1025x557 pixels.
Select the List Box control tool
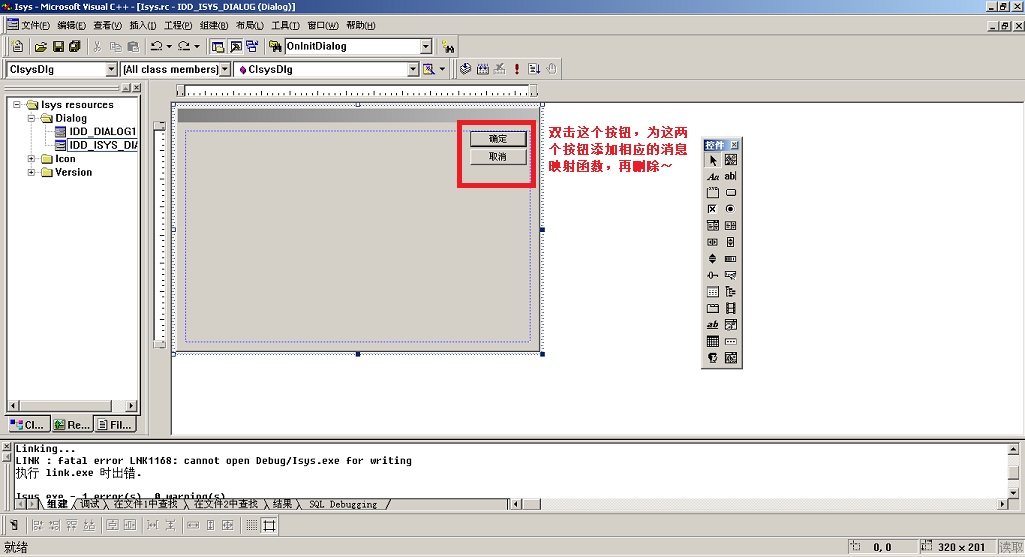click(x=731, y=226)
